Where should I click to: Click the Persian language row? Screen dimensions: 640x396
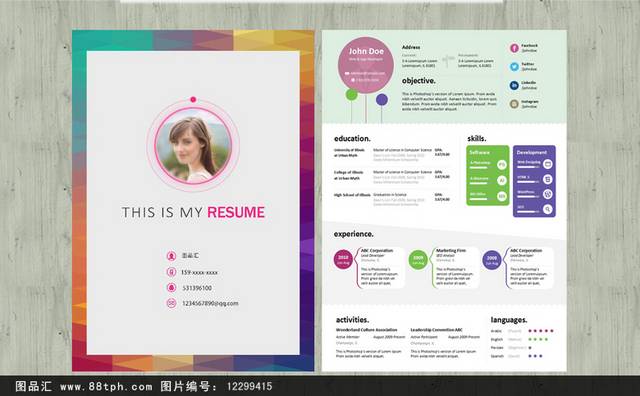511,348
